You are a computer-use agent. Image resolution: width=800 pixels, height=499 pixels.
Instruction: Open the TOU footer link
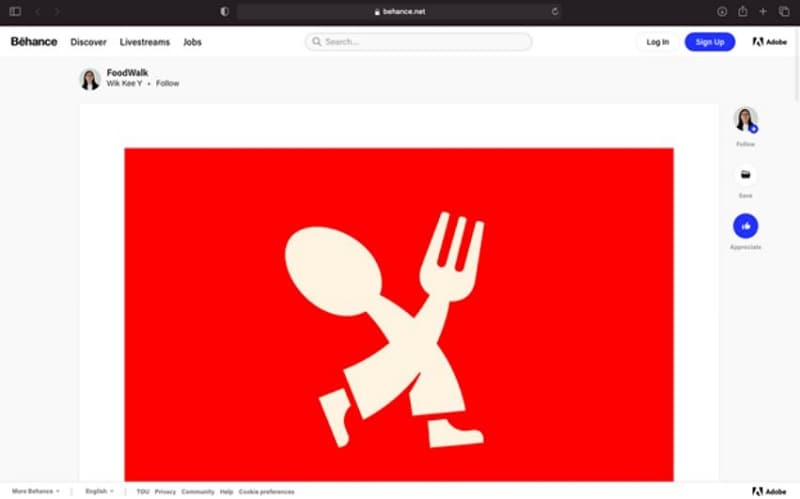point(143,492)
